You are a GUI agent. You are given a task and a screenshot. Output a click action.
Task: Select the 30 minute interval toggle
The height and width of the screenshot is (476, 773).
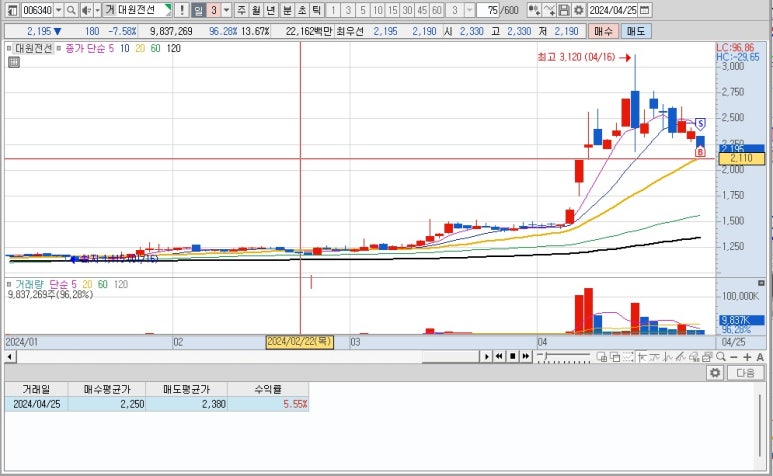(407, 10)
